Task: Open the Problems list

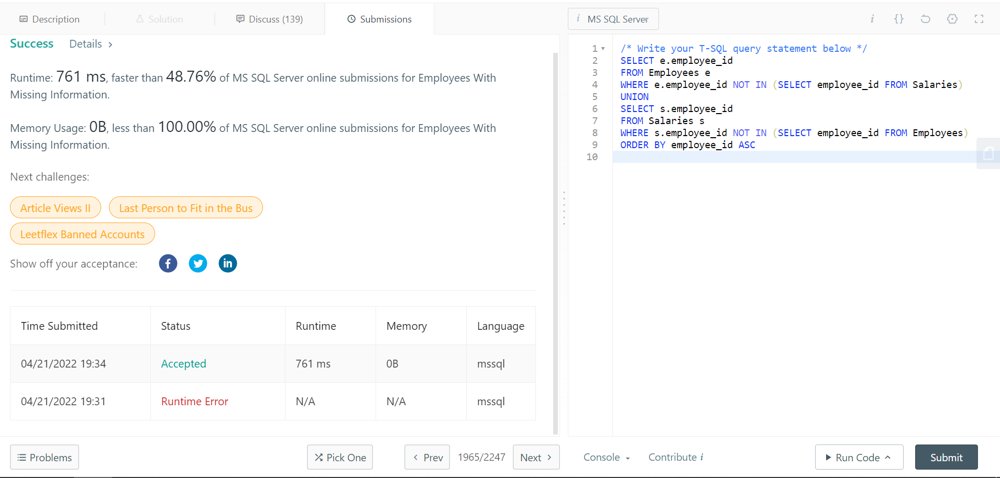Action: point(44,457)
